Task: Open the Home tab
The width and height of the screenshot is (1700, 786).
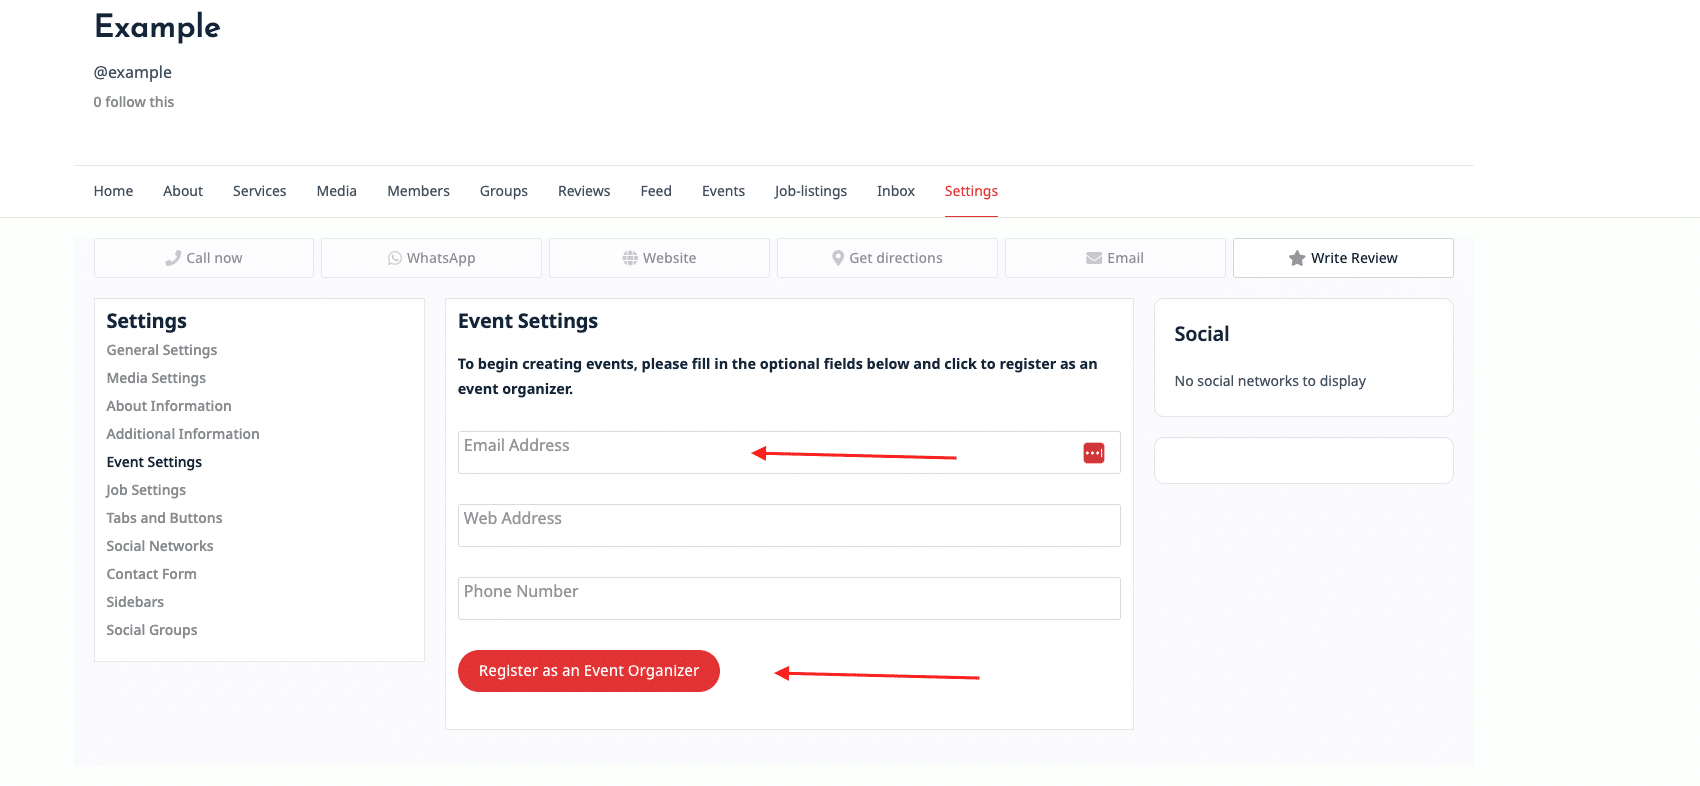Action: (113, 191)
